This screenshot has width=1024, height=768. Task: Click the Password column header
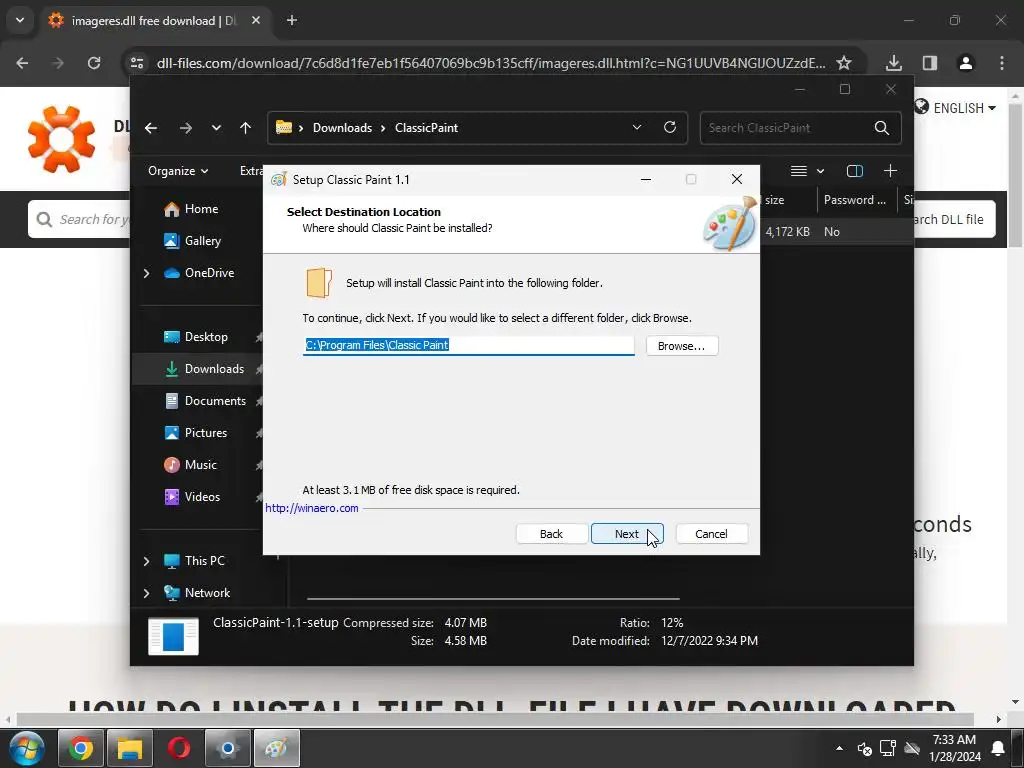[x=855, y=200]
